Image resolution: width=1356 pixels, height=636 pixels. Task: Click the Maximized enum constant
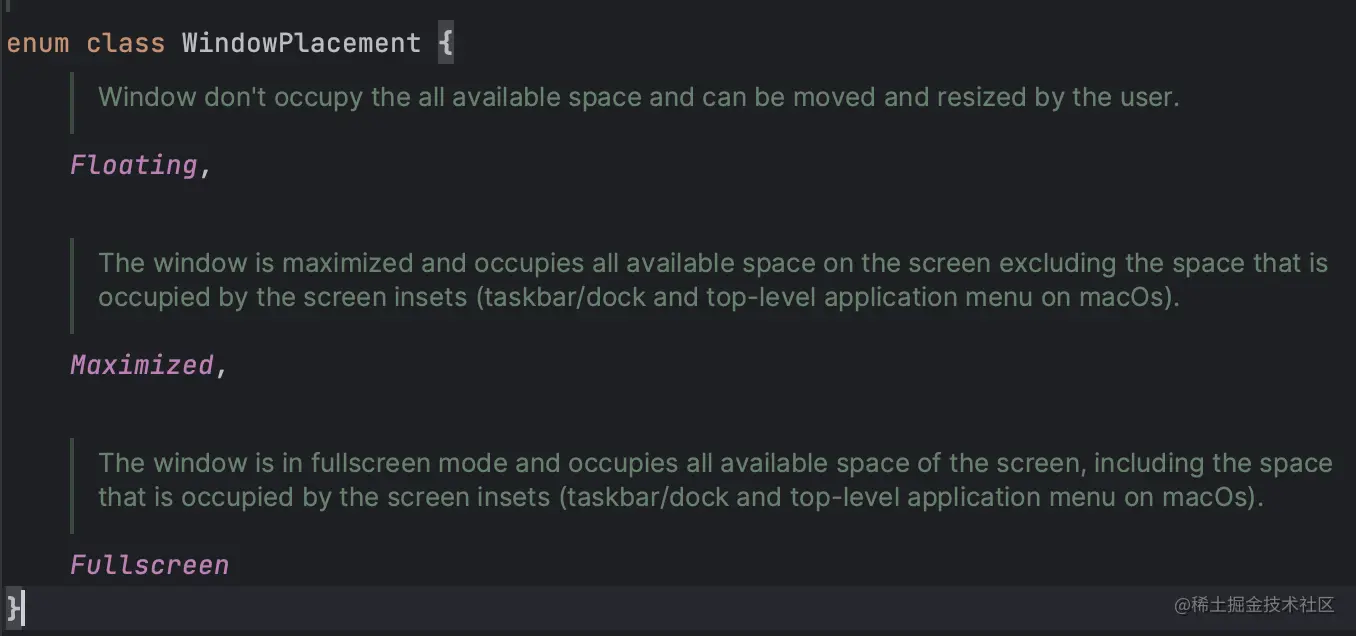(x=142, y=365)
